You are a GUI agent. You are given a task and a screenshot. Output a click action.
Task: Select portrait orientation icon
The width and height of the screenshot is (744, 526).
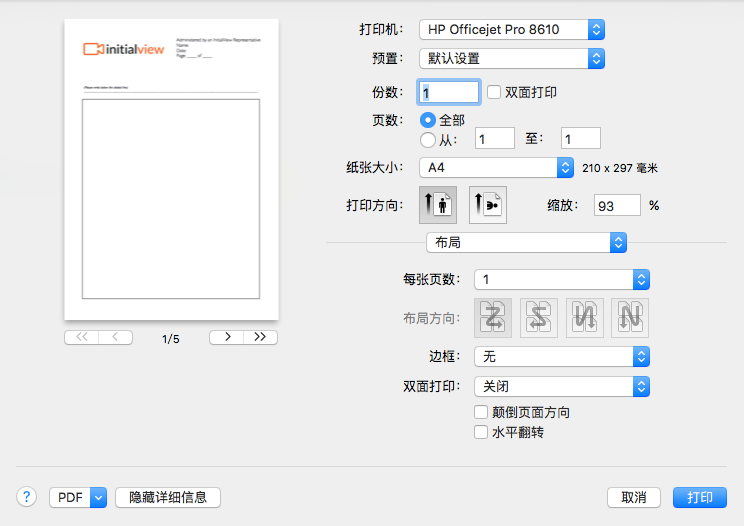point(438,205)
